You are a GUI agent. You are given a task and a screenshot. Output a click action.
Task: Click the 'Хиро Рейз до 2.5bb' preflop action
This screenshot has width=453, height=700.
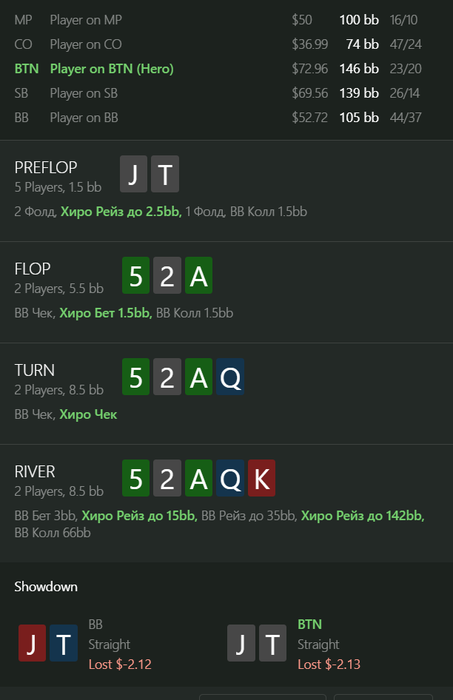[x=121, y=212]
